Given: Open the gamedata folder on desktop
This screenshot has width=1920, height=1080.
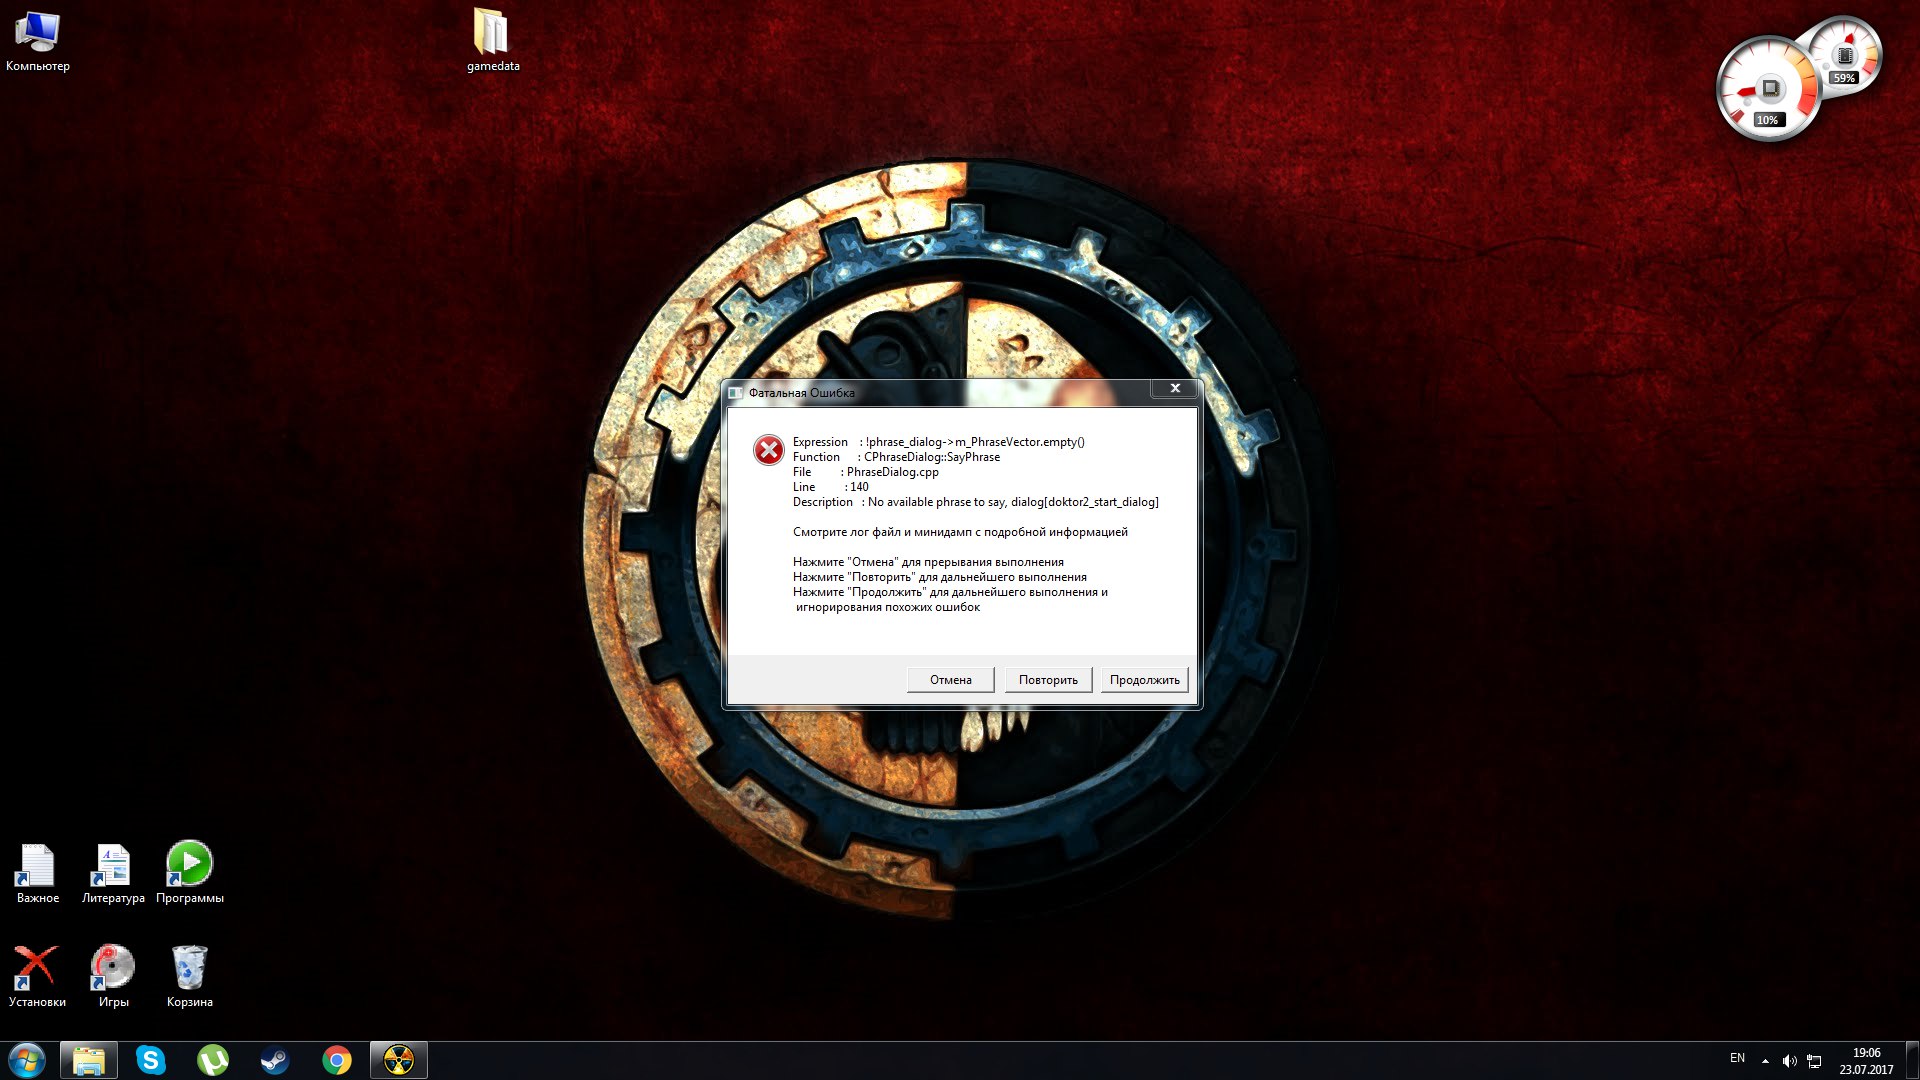Looking at the screenshot, I should (x=492, y=40).
